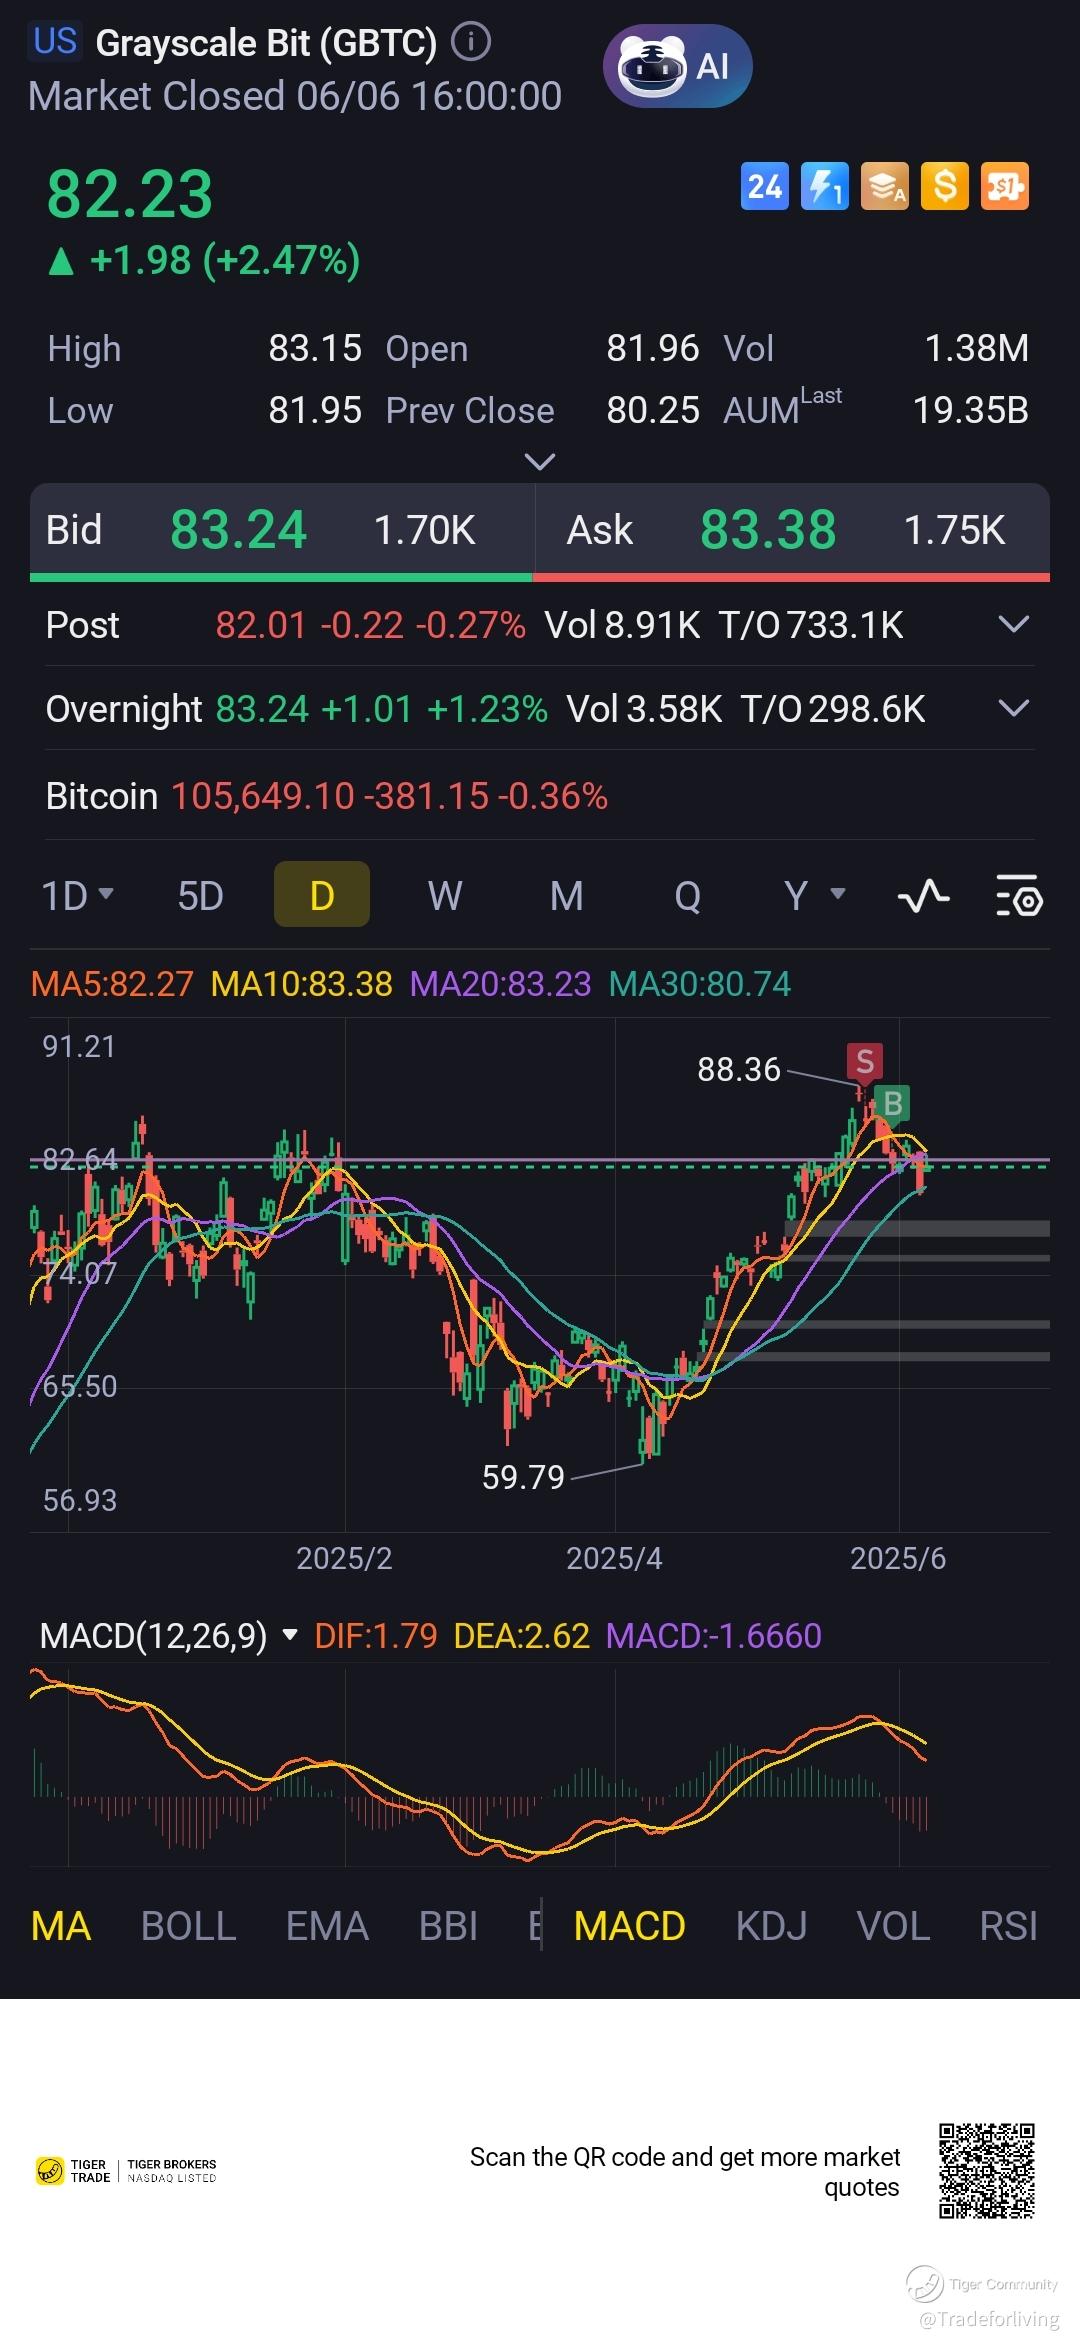Tap the 2025/4 date axis label
This screenshot has width=1080, height=2344.
(614, 1558)
